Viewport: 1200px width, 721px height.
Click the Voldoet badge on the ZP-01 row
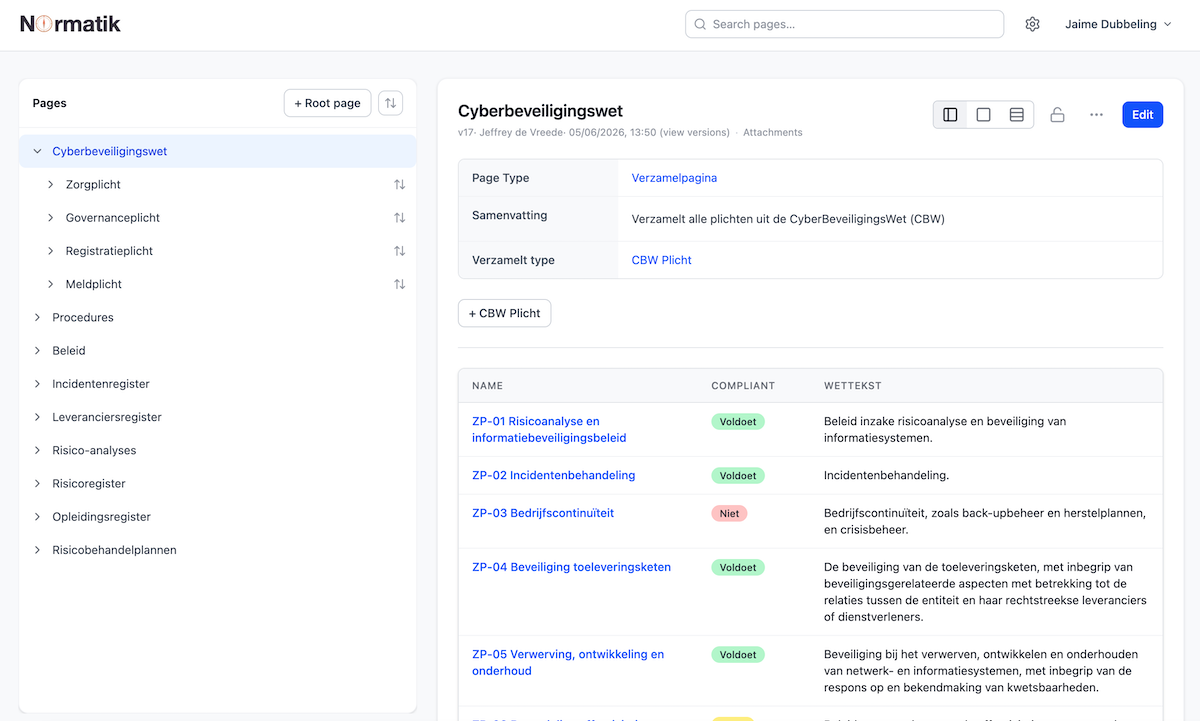[x=738, y=422]
